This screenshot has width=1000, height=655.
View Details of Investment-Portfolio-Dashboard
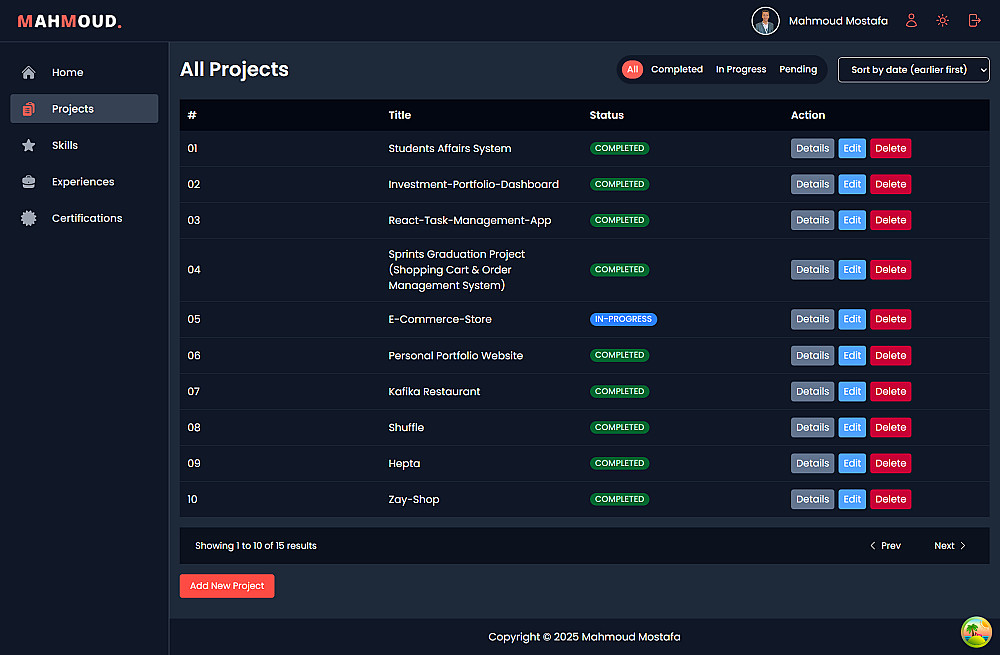(x=812, y=184)
